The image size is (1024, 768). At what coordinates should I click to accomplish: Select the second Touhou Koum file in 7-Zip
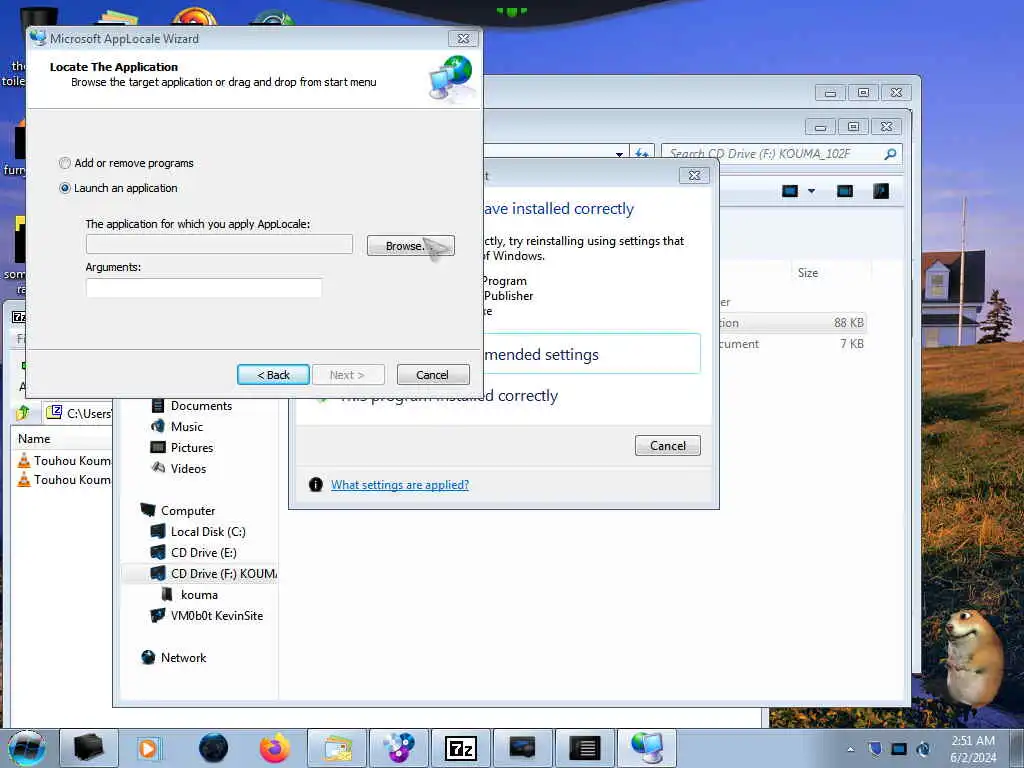pyautogui.click(x=63, y=479)
